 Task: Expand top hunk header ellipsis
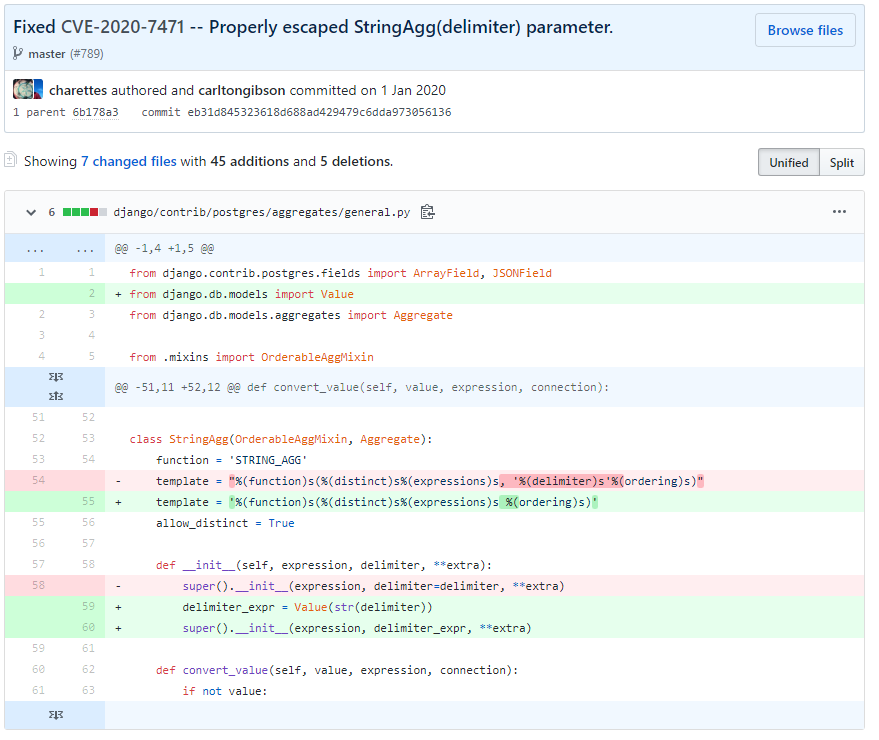35,248
